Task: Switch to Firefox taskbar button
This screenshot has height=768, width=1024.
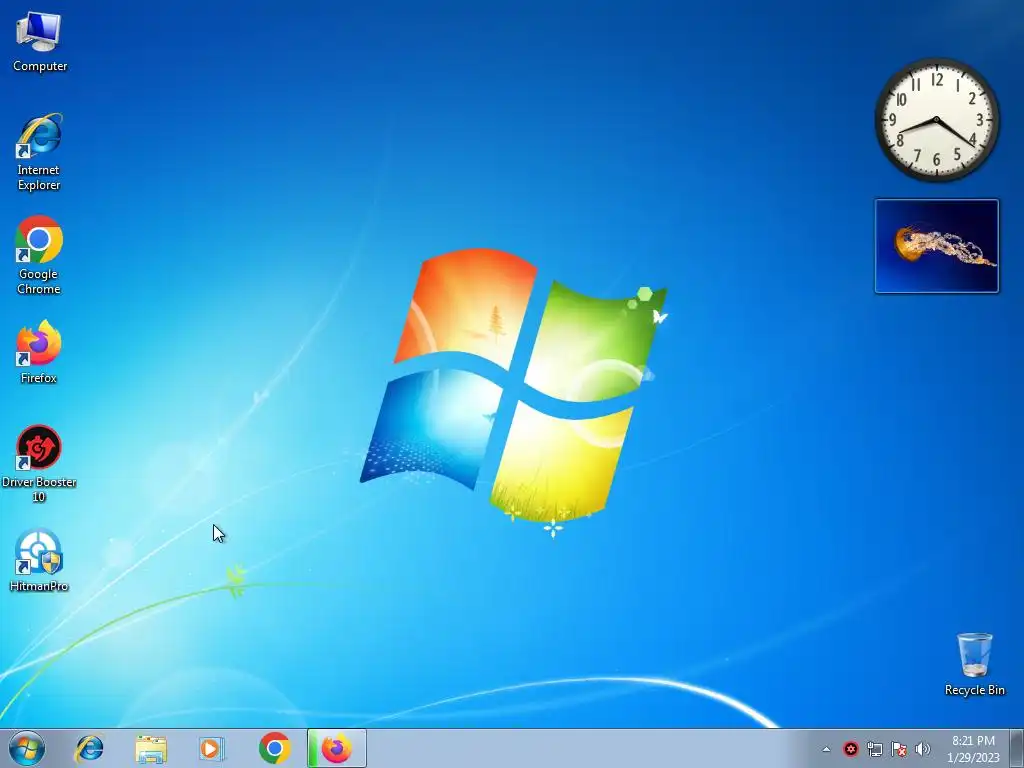Action: pos(336,748)
